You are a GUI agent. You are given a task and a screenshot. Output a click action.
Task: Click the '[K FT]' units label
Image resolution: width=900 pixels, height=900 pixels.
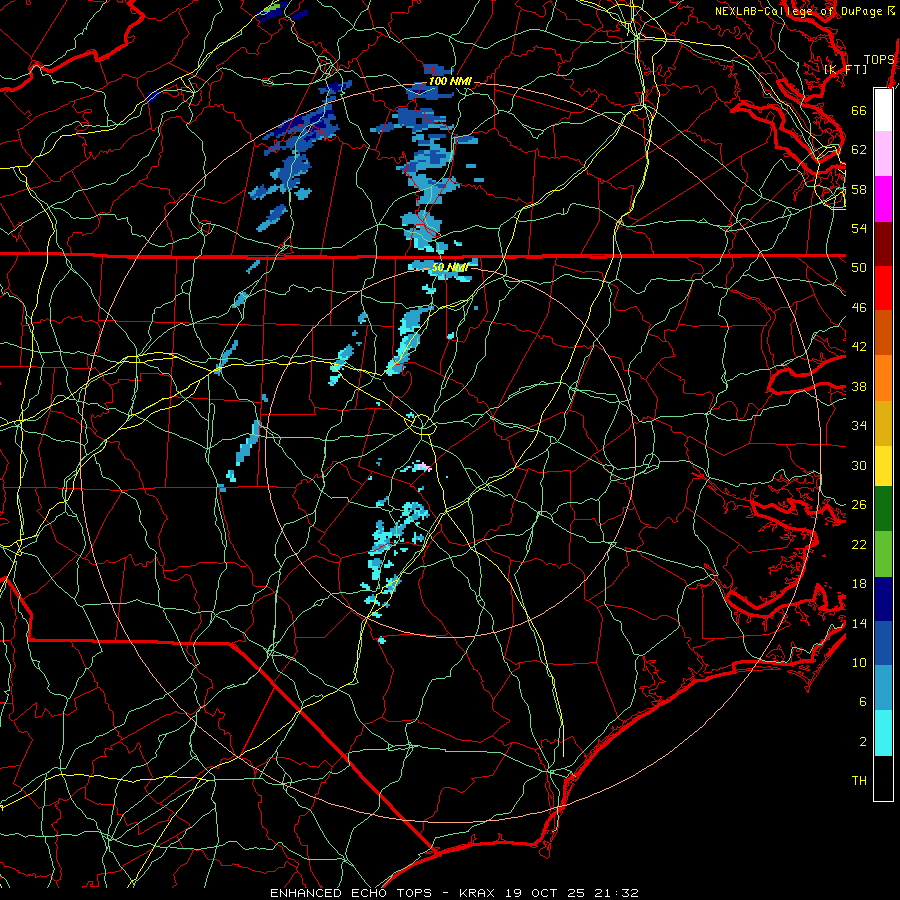click(x=845, y=69)
